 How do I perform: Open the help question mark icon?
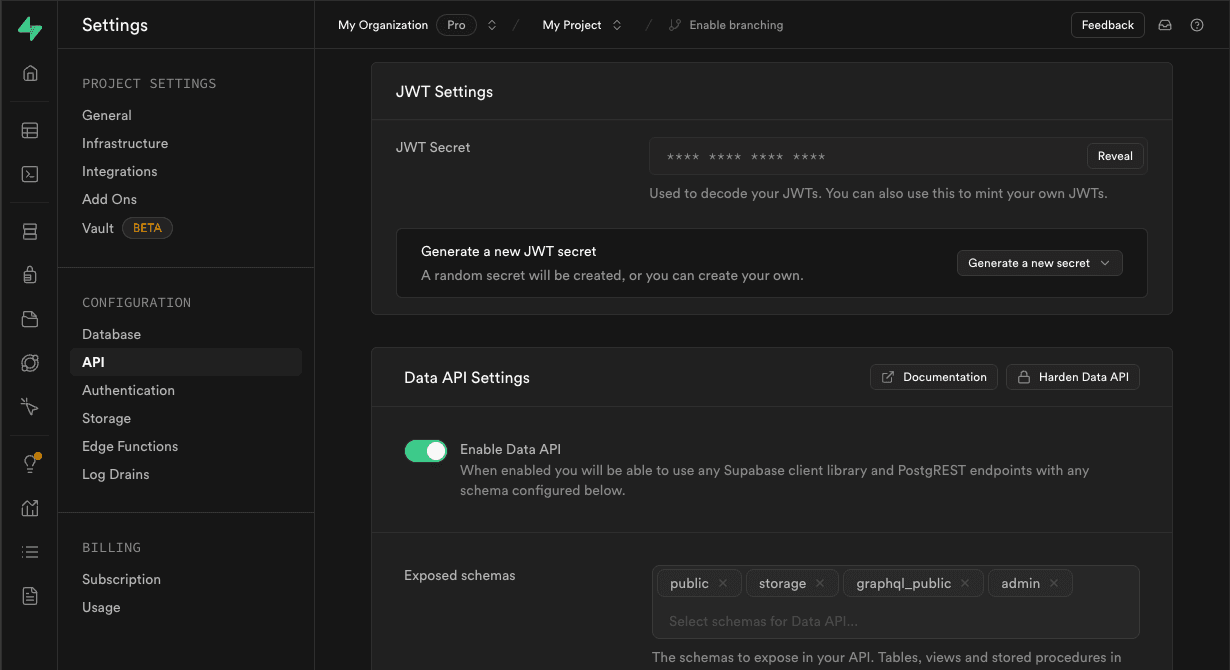1197,24
